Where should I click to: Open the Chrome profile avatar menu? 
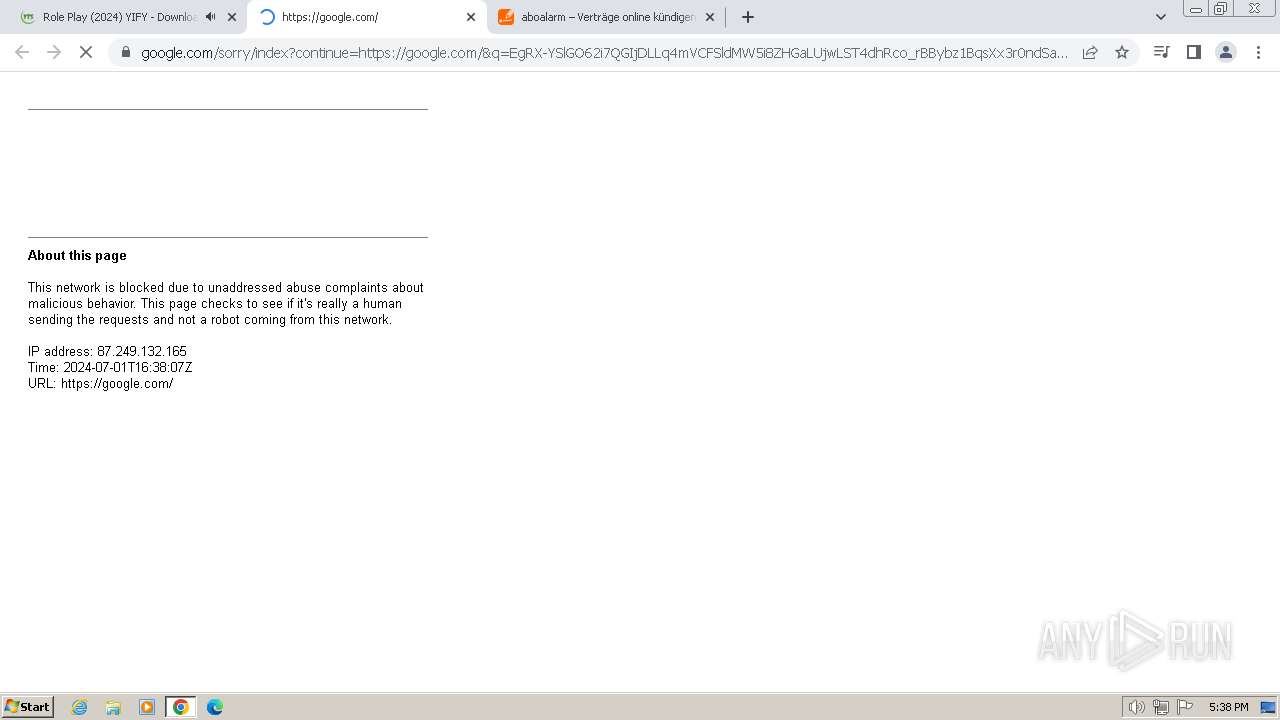click(1226, 52)
